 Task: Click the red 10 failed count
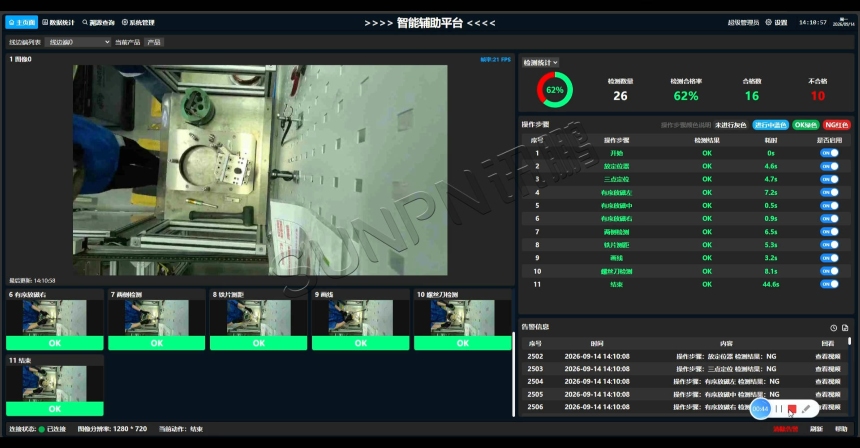pos(817,96)
